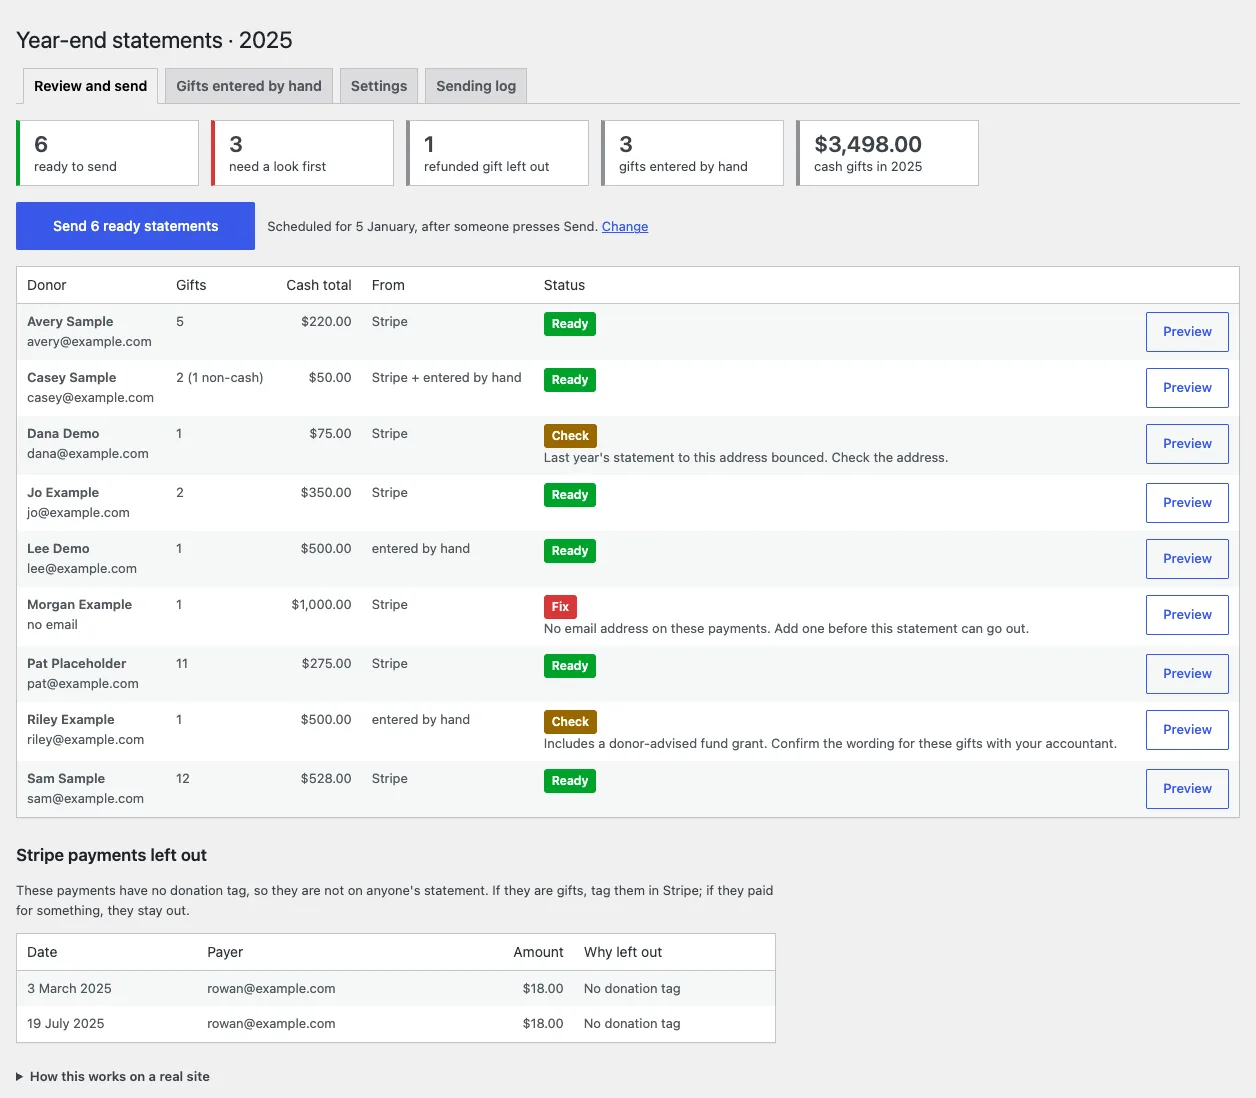1256x1098 pixels.
Task: Click email casey@example.com
Action: (x=90, y=398)
